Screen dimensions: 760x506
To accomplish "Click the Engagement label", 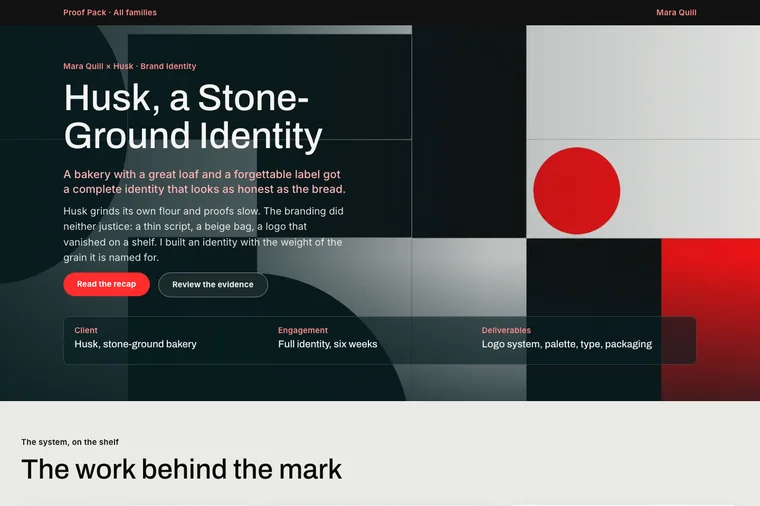I will click(x=303, y=330).
